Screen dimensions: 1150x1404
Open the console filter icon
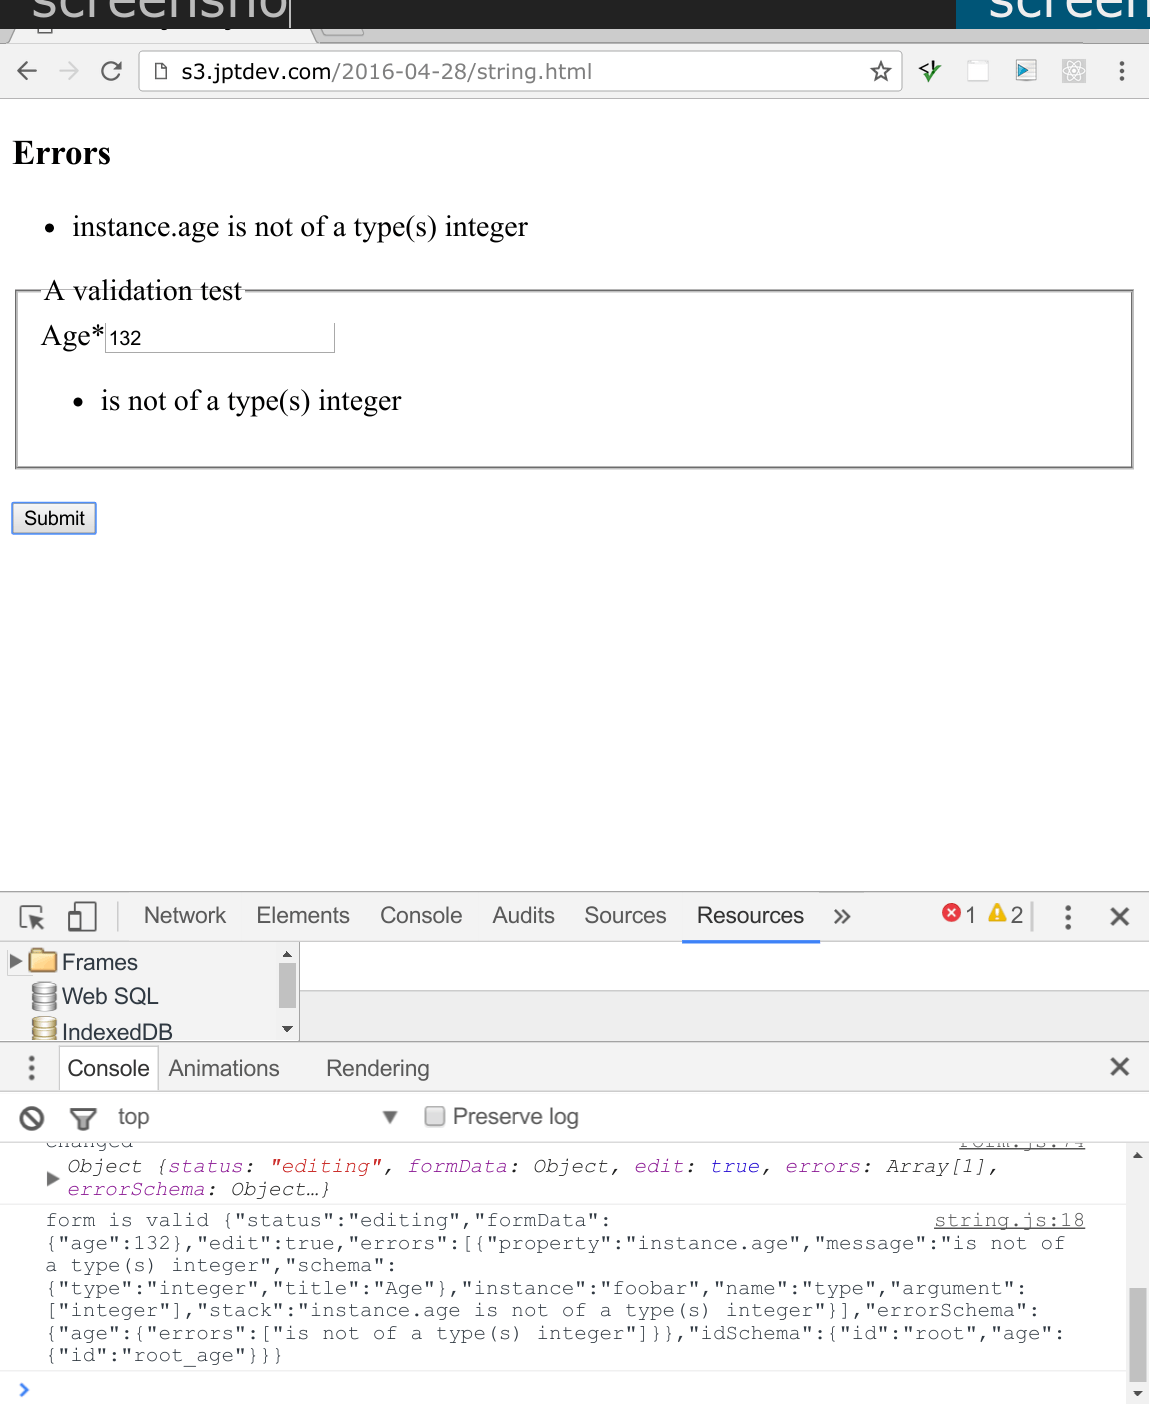(83, 1118)
